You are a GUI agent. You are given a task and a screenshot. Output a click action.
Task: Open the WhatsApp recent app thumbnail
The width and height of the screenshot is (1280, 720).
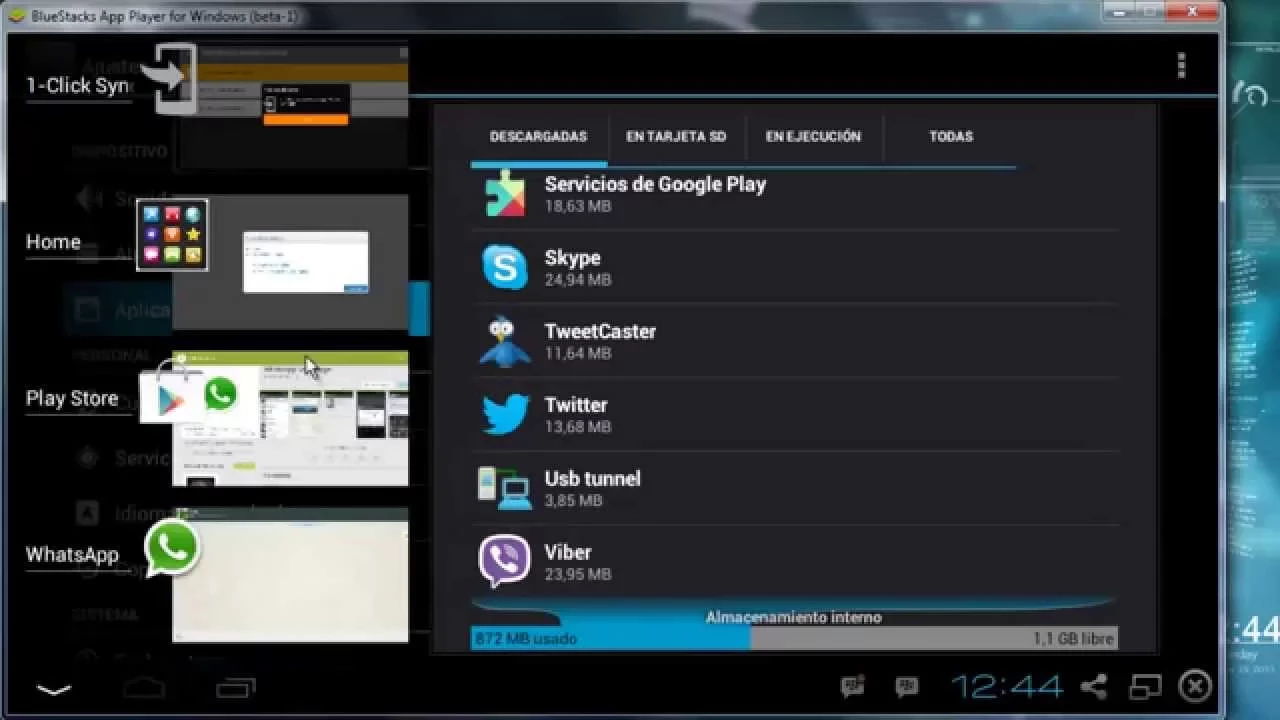click(x=290, y=575)
